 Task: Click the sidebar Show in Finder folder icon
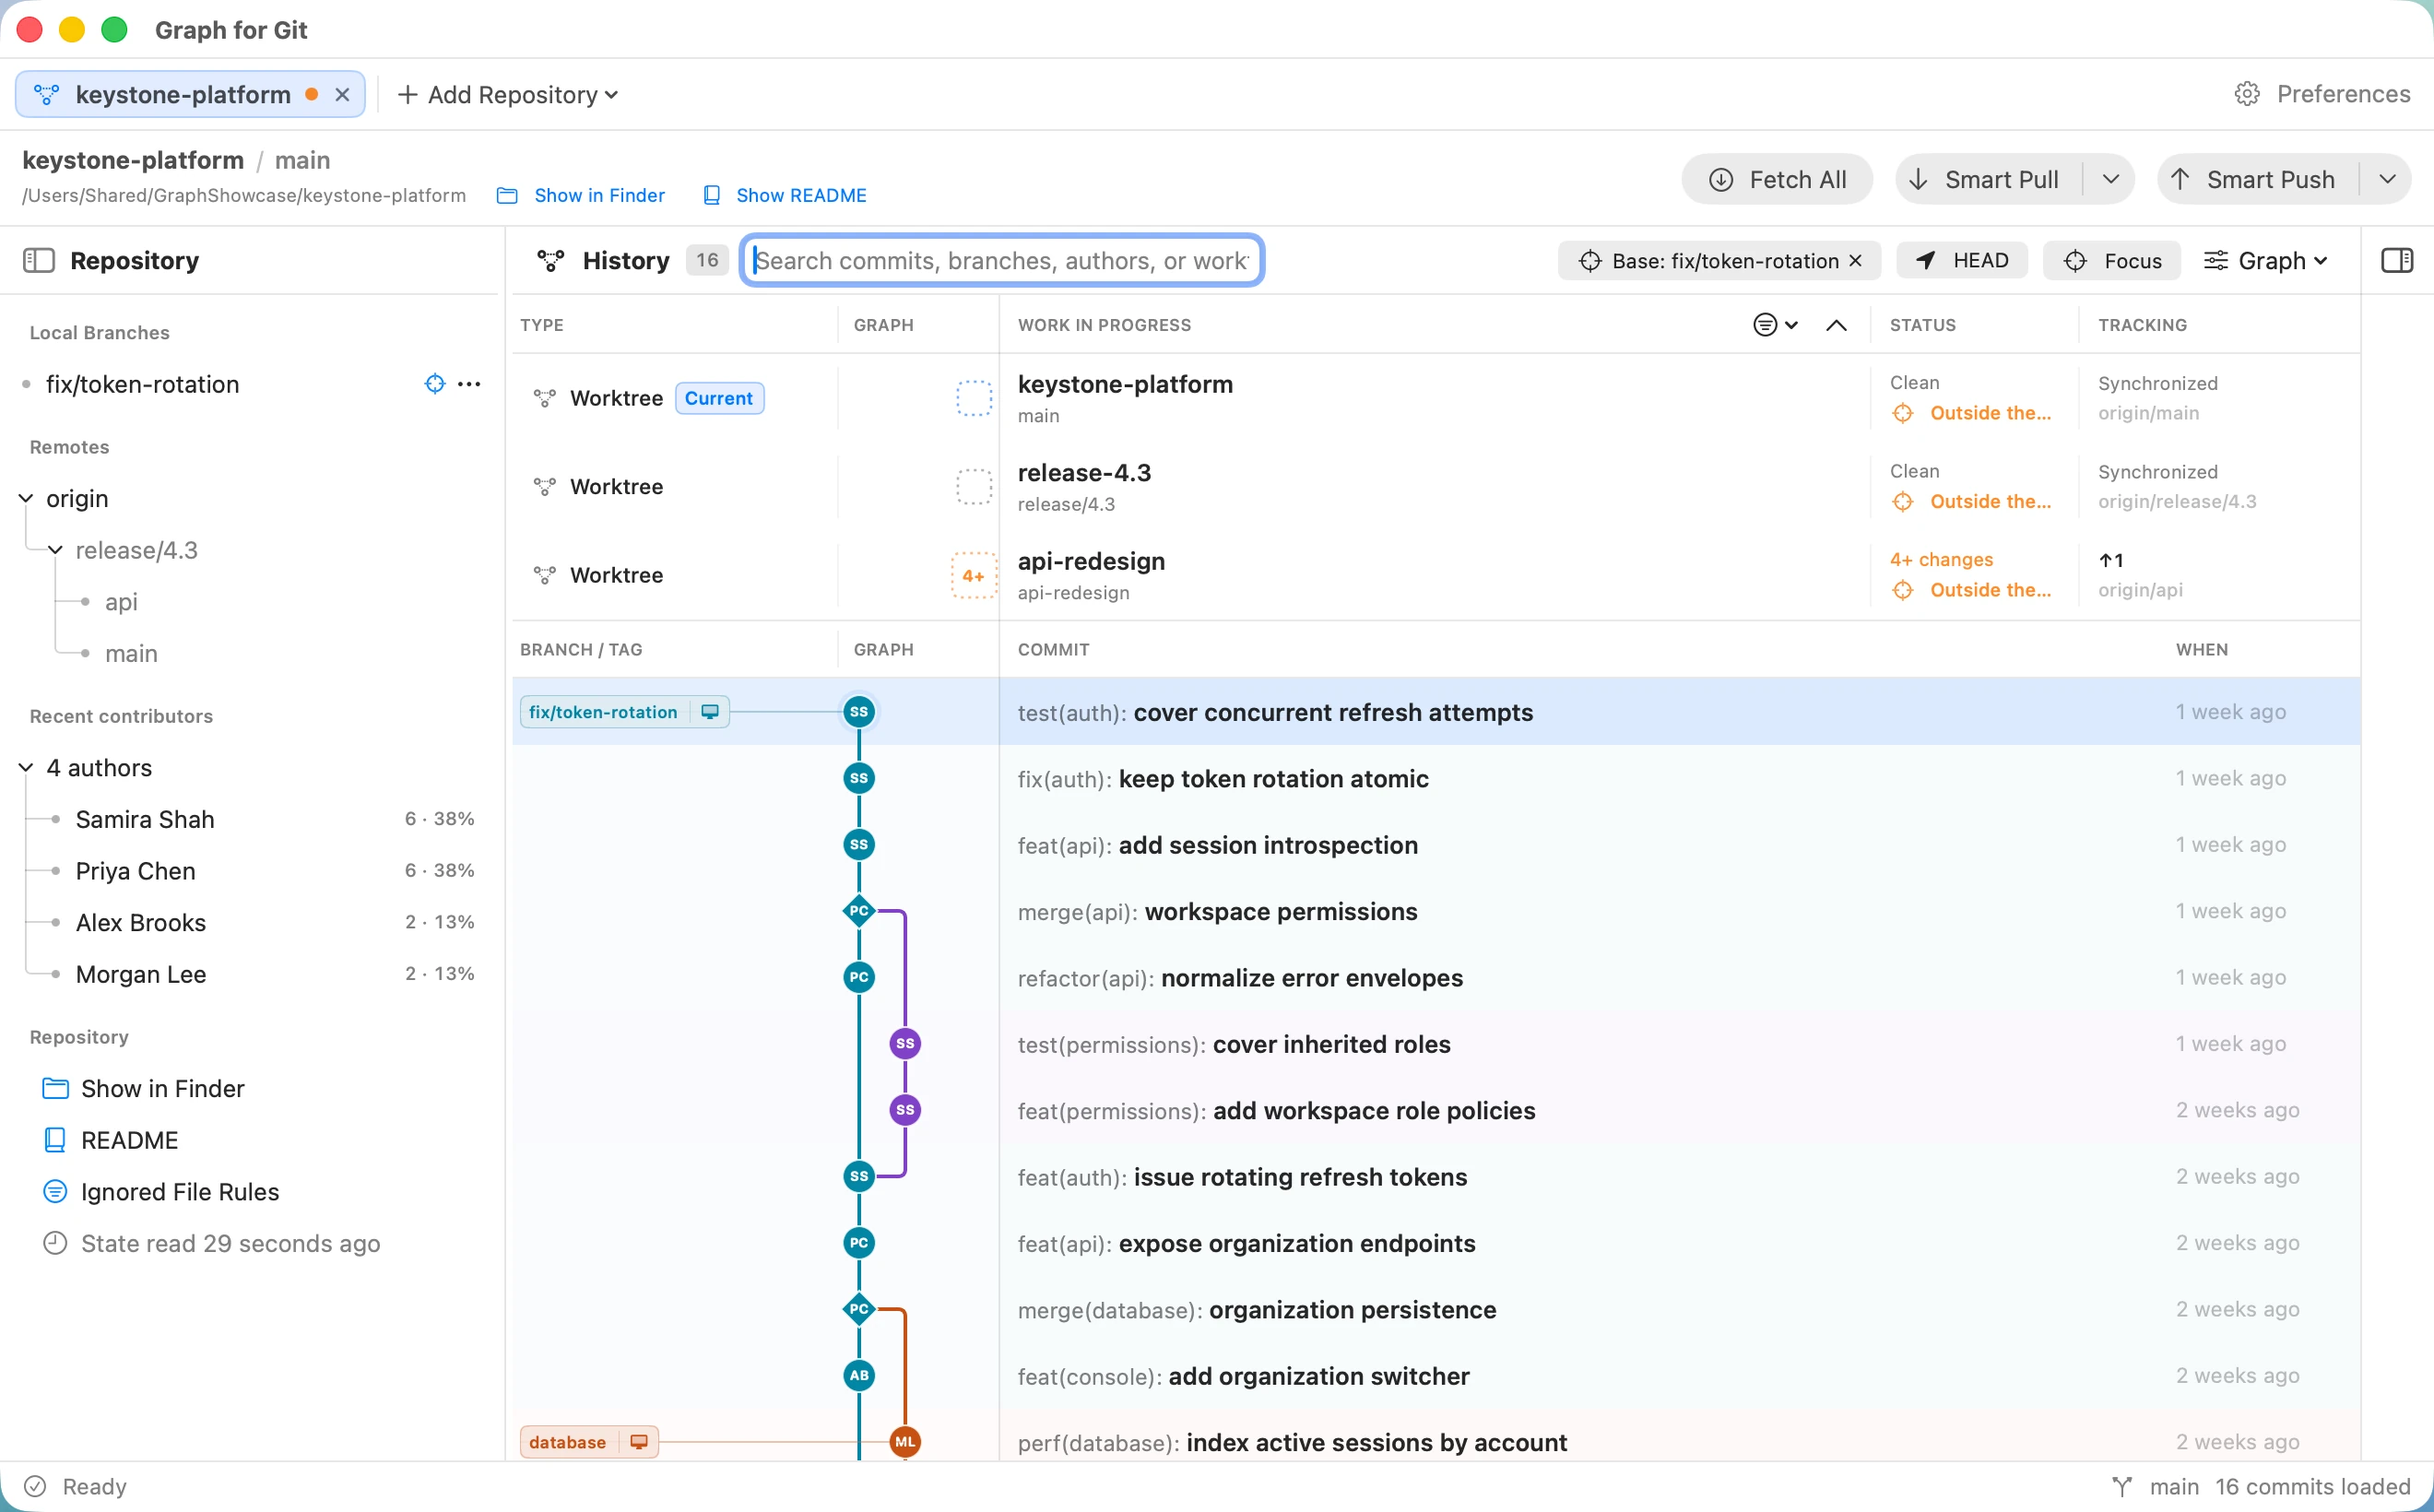[x=55, y=1089]
